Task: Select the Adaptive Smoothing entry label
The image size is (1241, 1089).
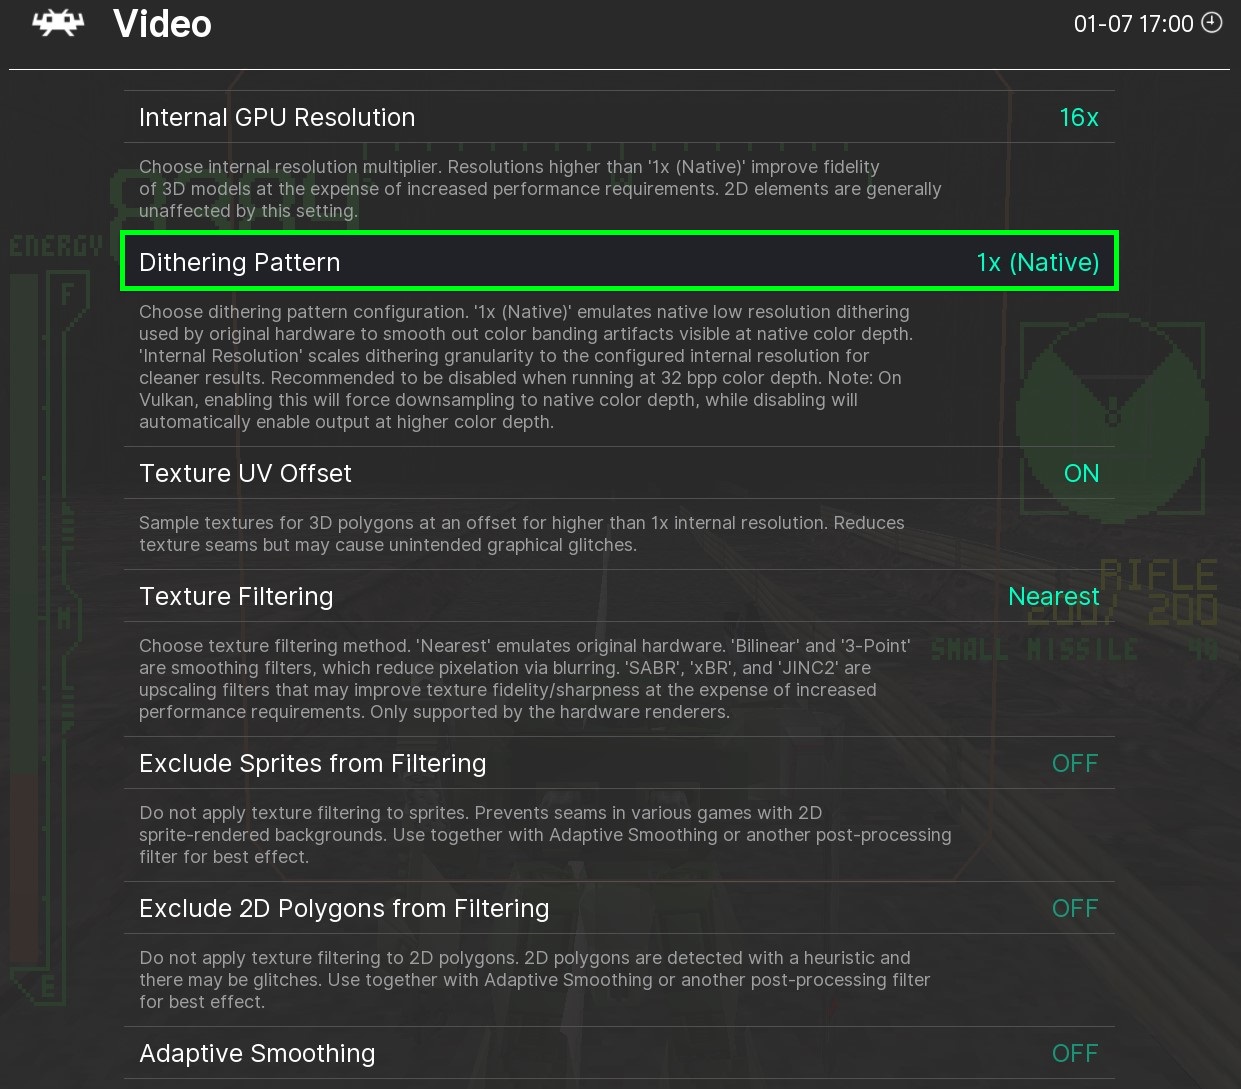Action: coord(257,1053)
